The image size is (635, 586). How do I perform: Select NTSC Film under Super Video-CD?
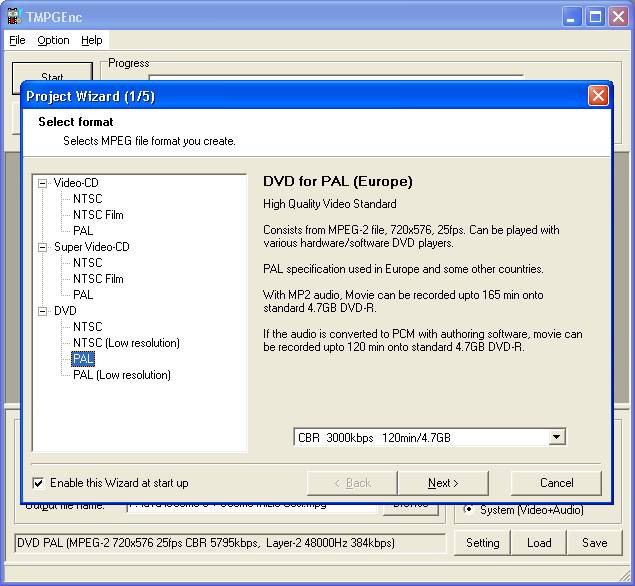pos(98,279)
